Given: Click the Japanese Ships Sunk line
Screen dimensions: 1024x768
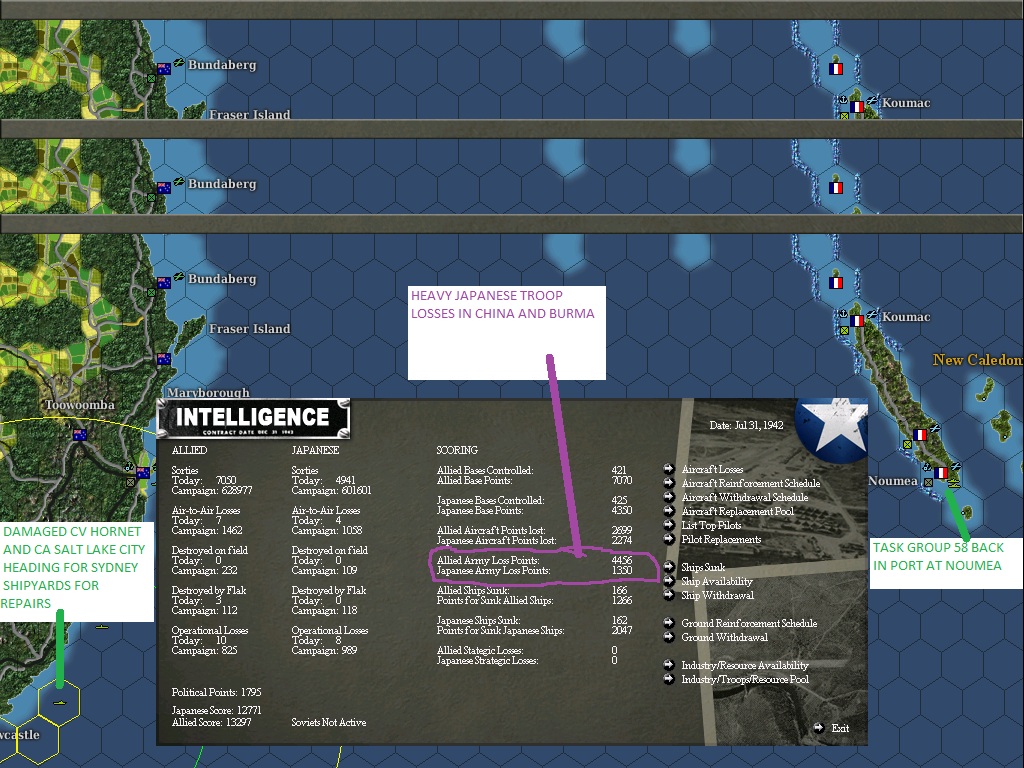Looking at the screenshot, I should coord(533,620).
